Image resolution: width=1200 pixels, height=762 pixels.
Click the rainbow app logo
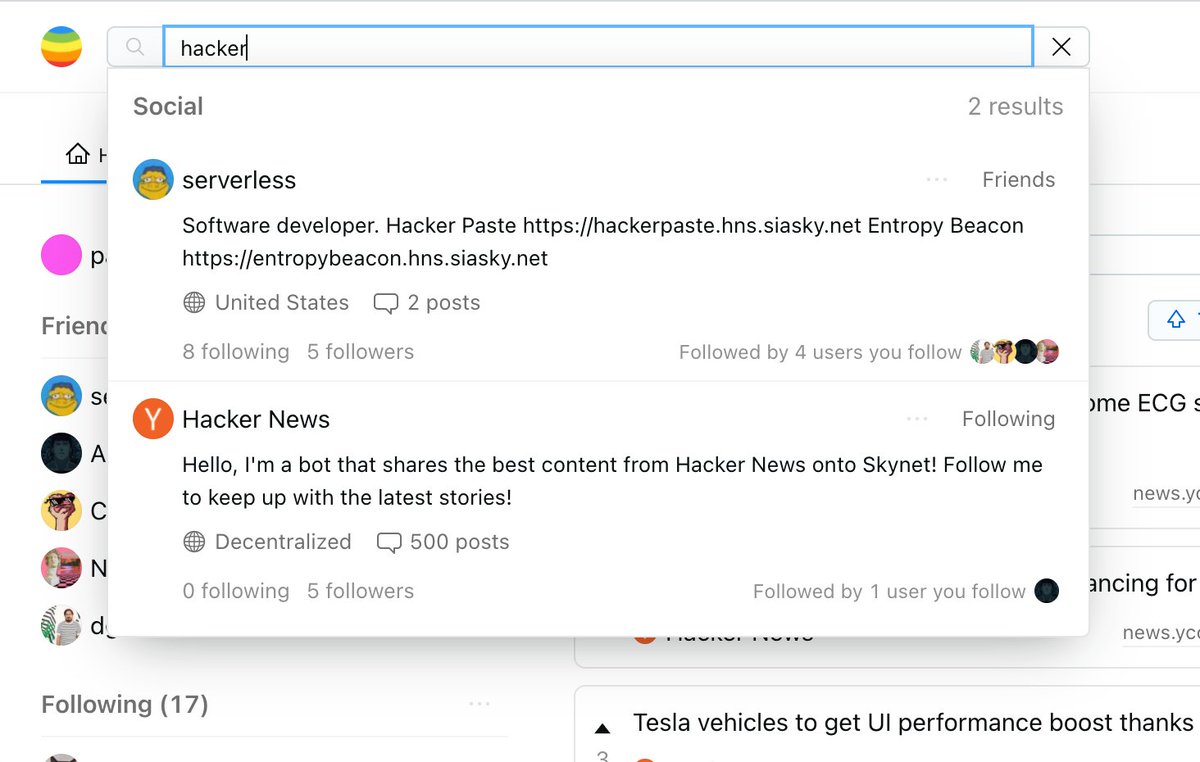61,47
